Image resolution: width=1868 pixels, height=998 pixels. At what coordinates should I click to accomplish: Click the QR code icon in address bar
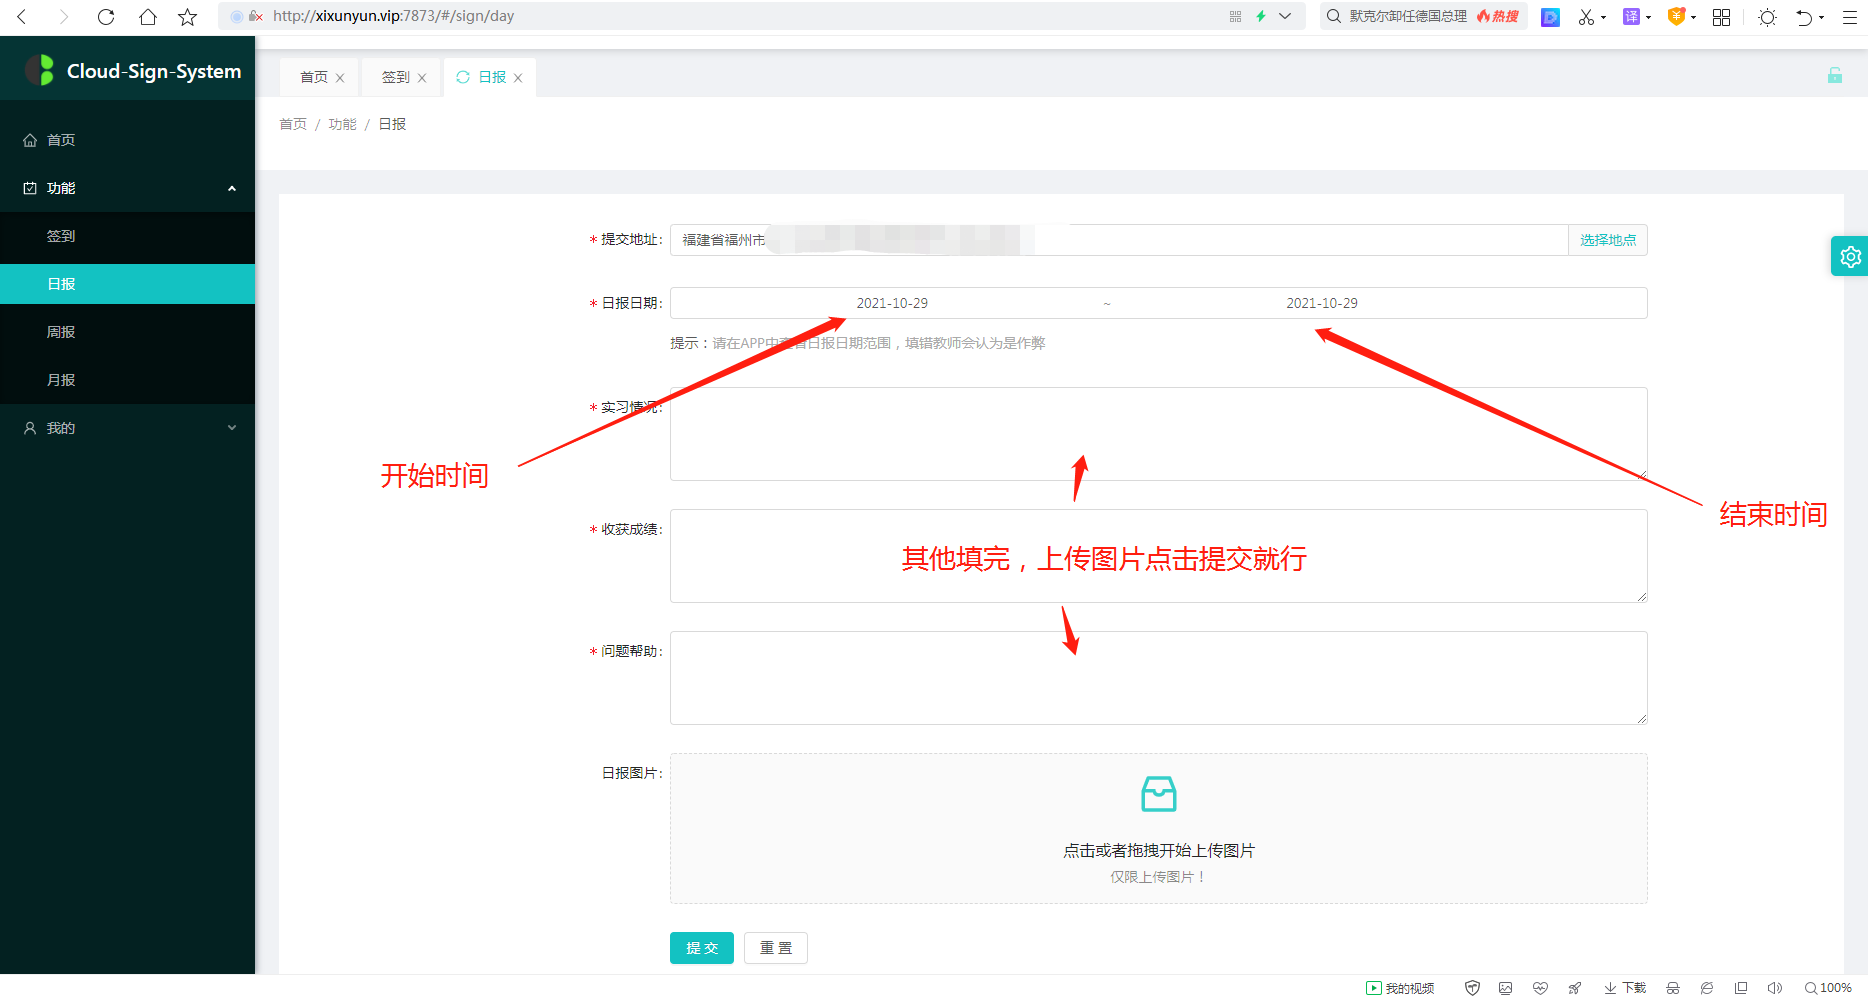click(1235, 16)
